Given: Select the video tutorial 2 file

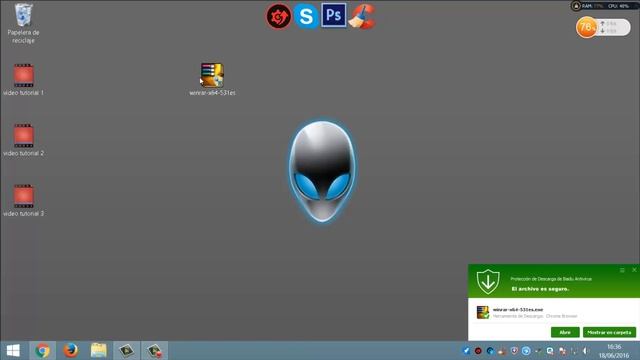Looking at the screenshot, I should pos(23,140).
